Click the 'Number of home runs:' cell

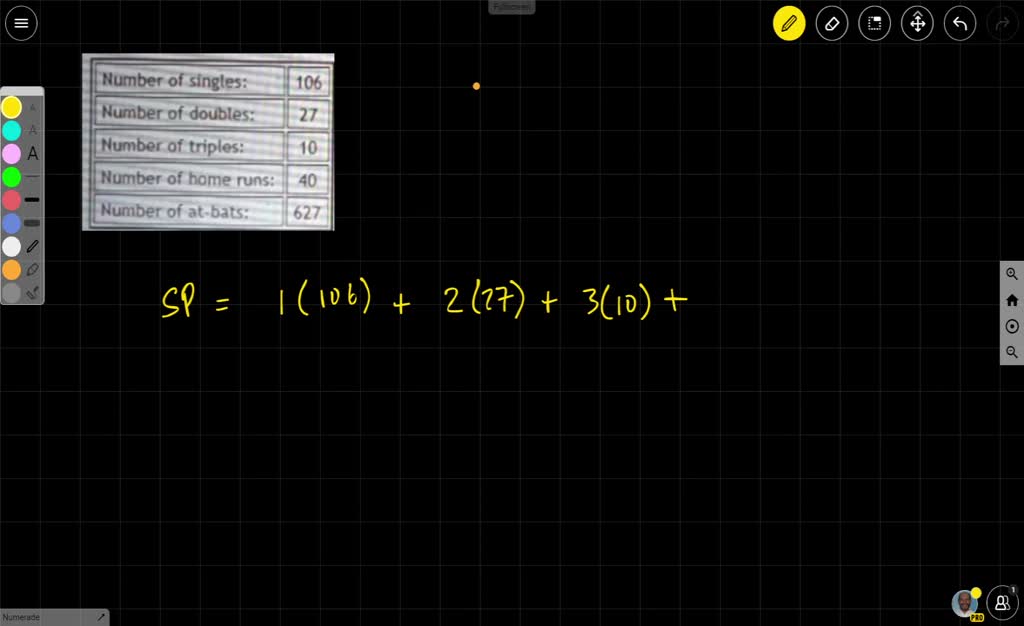pos(189,178)
